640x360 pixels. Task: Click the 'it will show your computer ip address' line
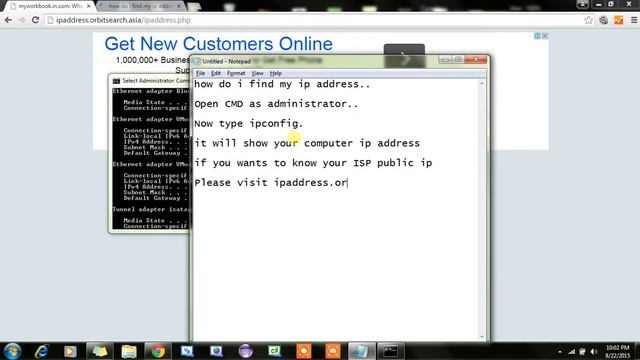point(307,143)
